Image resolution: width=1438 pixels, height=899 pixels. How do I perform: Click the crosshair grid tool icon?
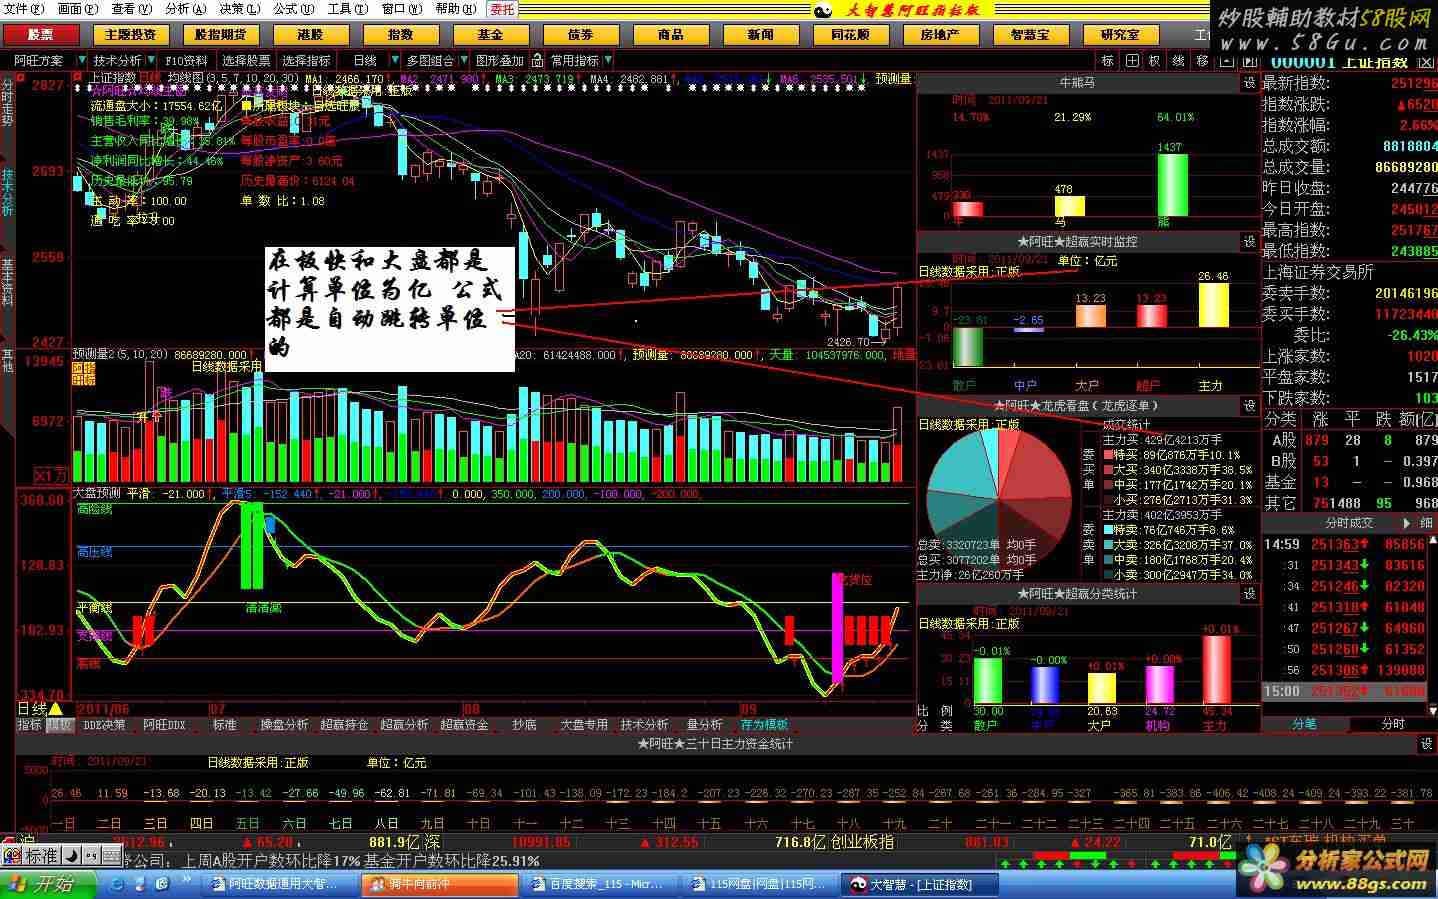pos(1132,61)
